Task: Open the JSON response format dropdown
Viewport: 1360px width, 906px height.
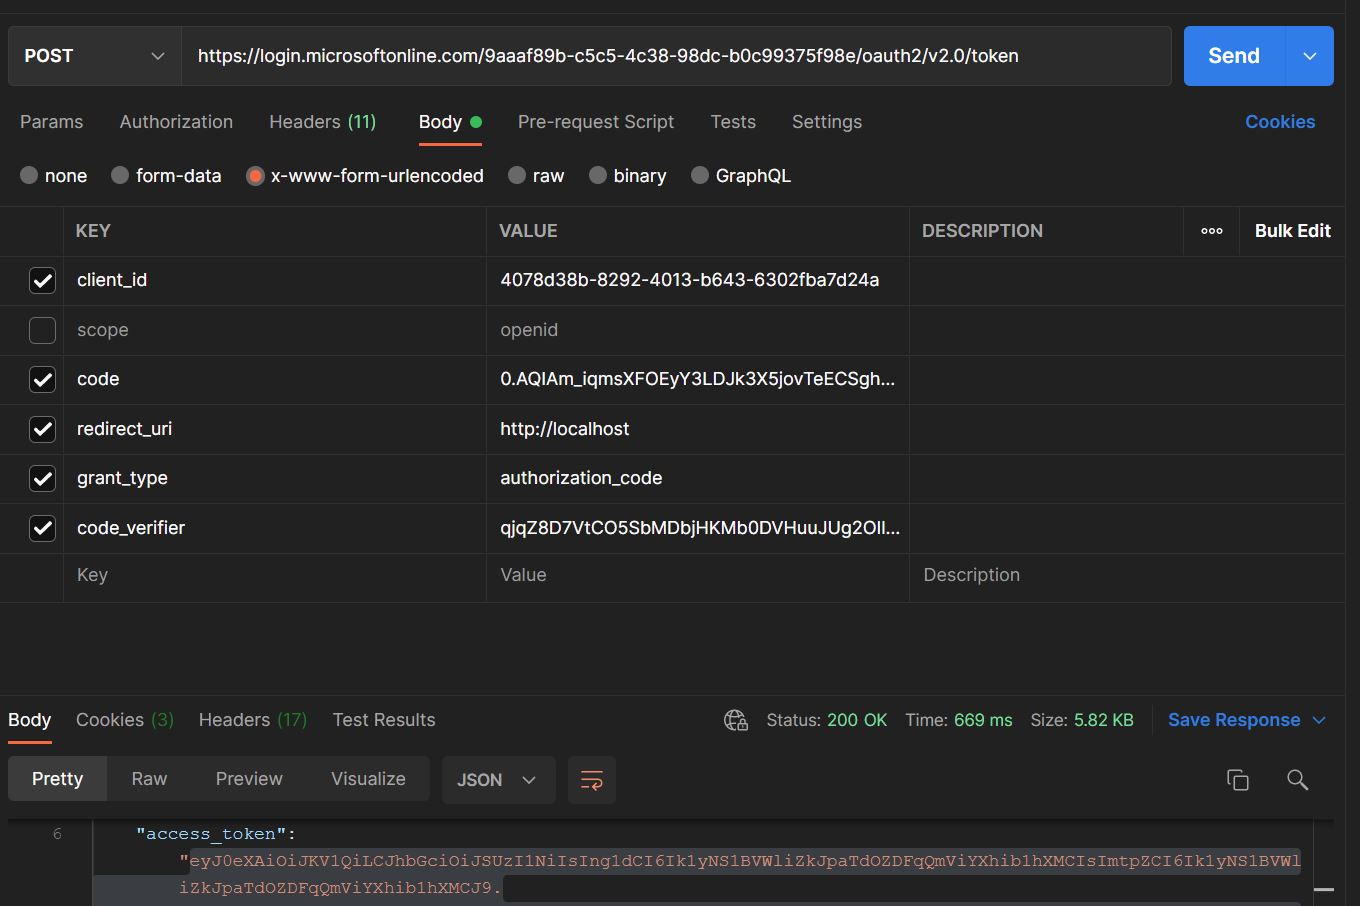Action: click(498, 780)
